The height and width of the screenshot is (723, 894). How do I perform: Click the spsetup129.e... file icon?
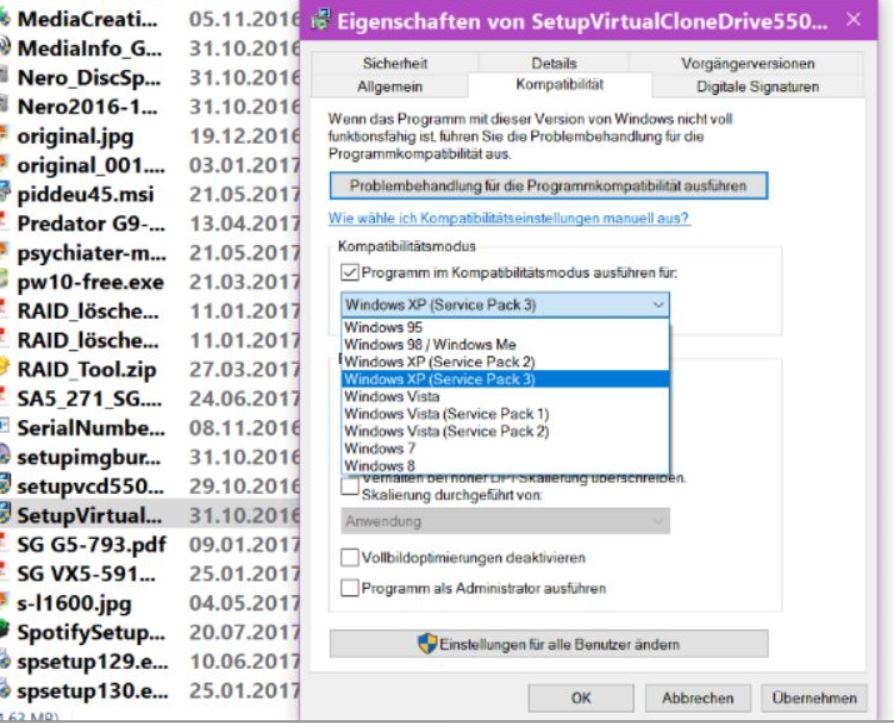coord(5,660)
